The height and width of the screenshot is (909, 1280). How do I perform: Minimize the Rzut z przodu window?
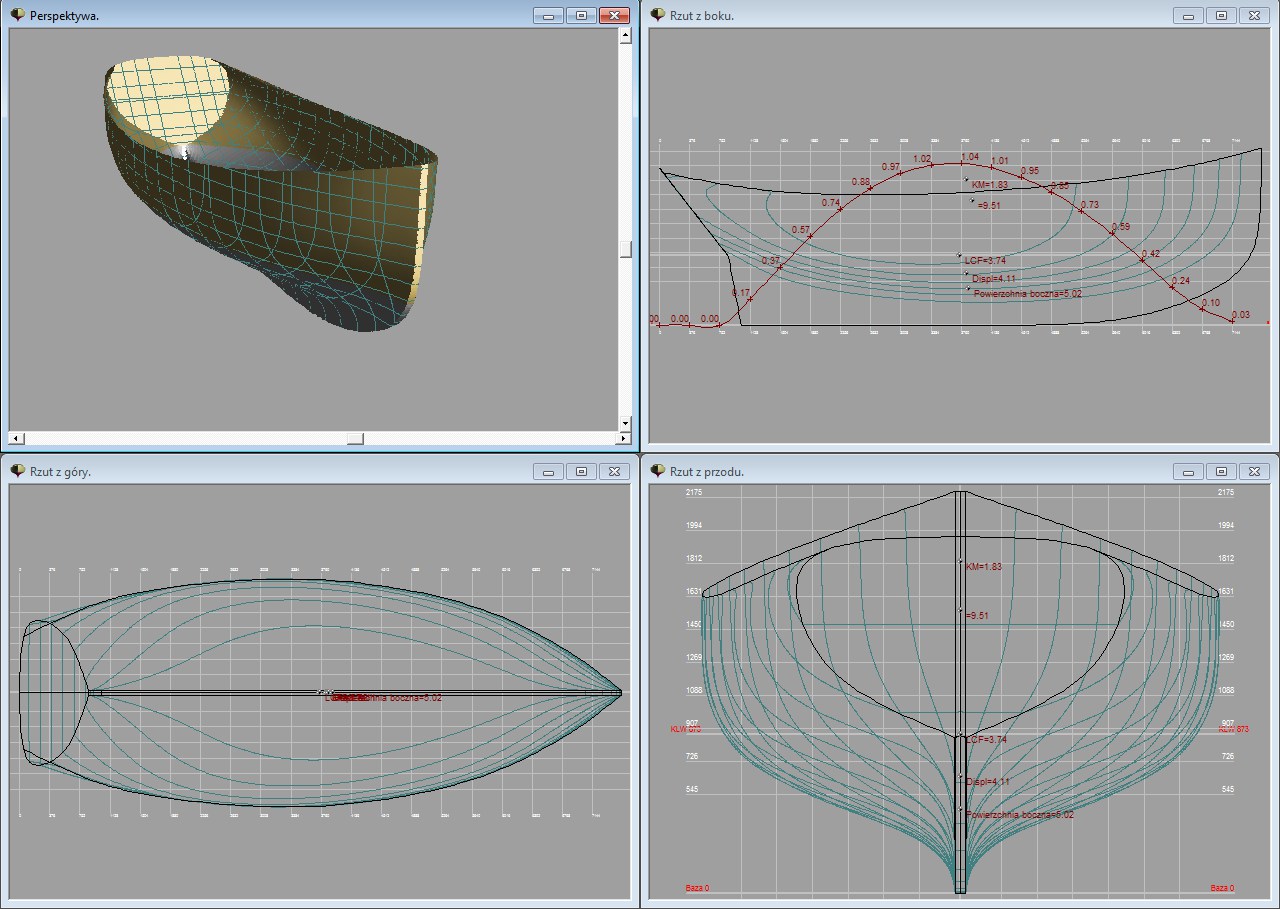(1189, 471)
